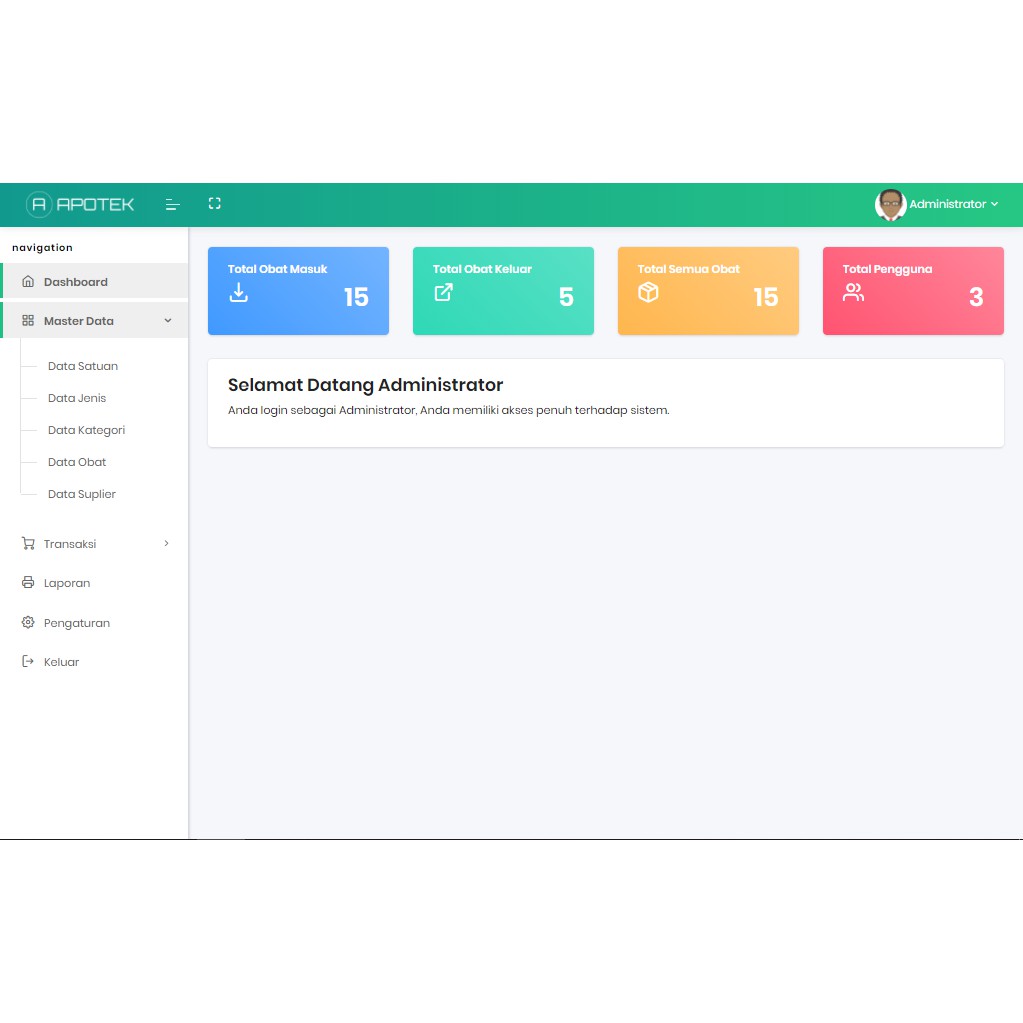The height and width of the screenshot is (1023, 1023).
Task: Click the Administrator profile avatar
Action: tap(890, 204)
